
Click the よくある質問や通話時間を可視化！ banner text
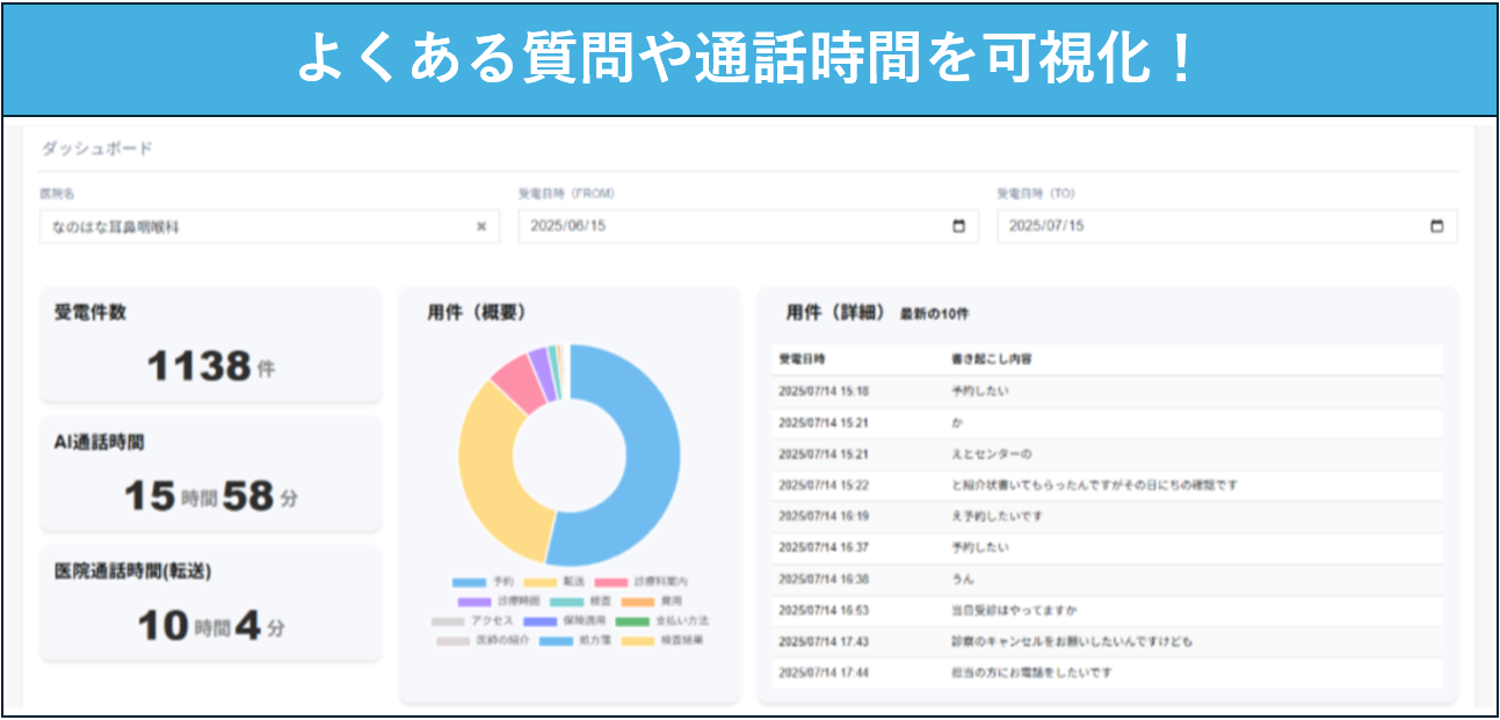coord(745,60)
